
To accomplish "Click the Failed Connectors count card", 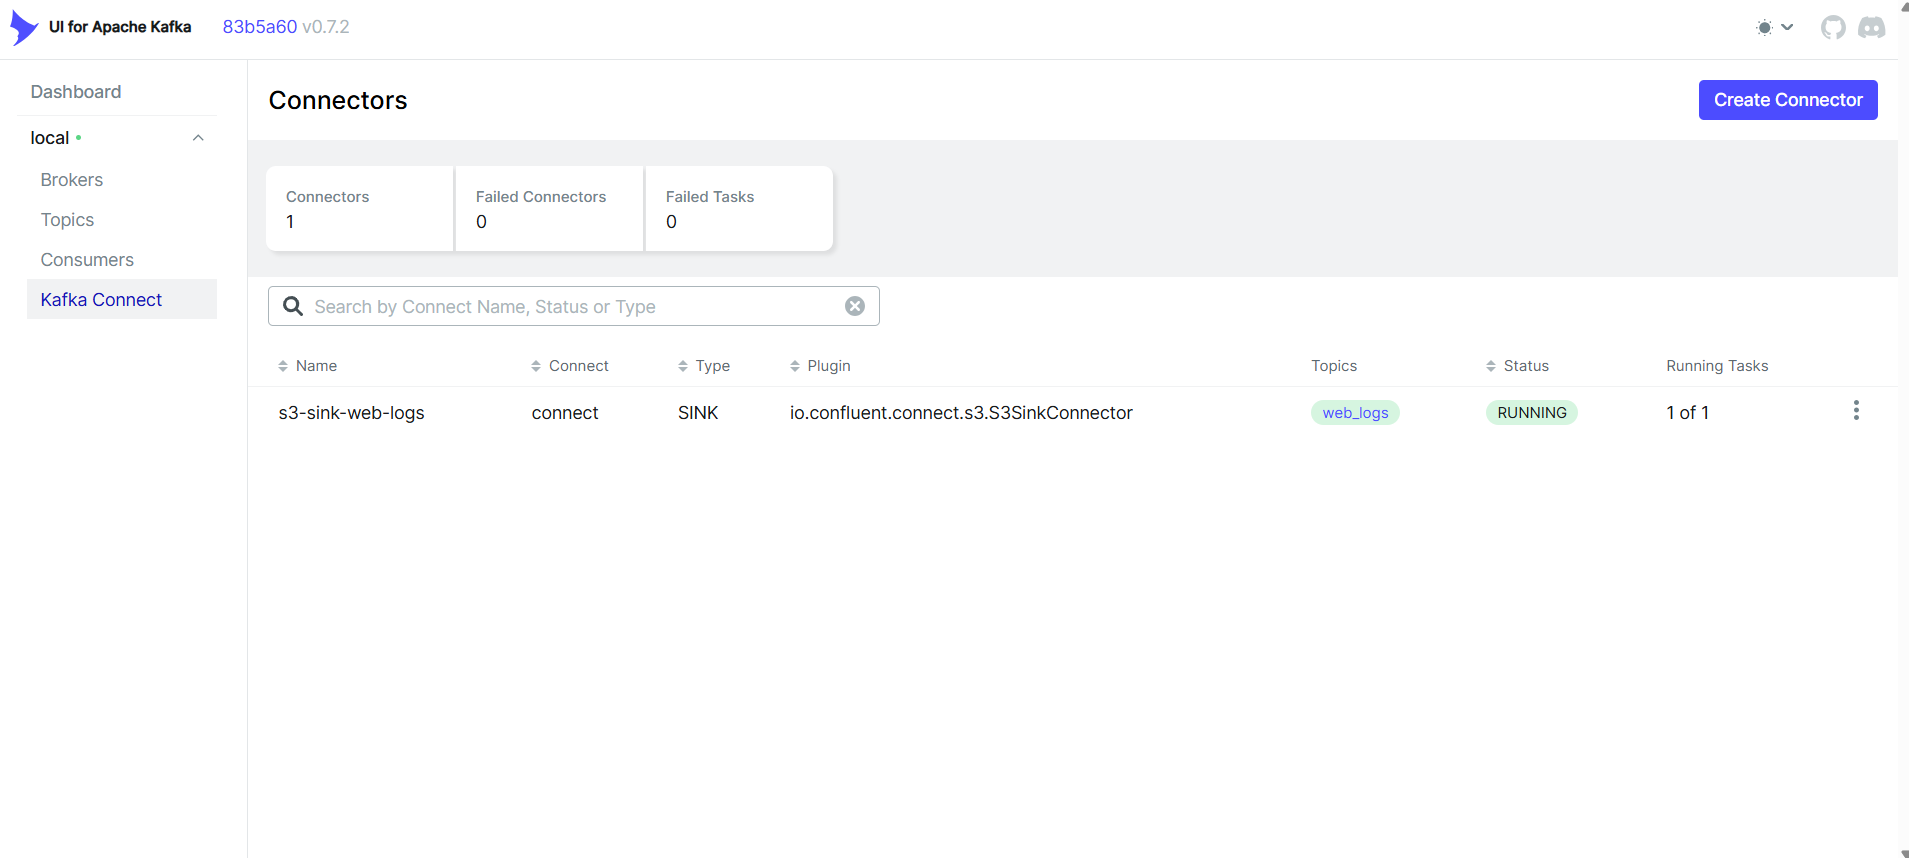I will pyautogui.click(x=549, y=209).
